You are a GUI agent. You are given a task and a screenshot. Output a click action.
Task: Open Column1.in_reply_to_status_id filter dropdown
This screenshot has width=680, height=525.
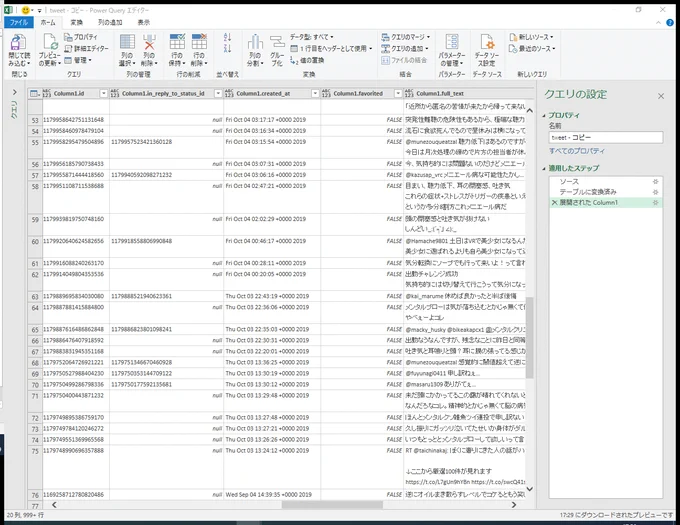[x=218, y=94]
